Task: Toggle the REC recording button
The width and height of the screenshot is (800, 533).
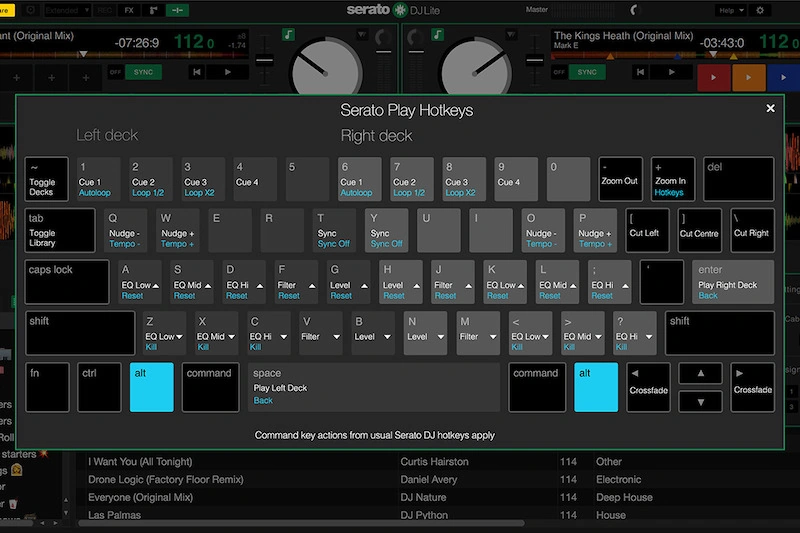Action: pyautogui.click(x=105, y=10)
